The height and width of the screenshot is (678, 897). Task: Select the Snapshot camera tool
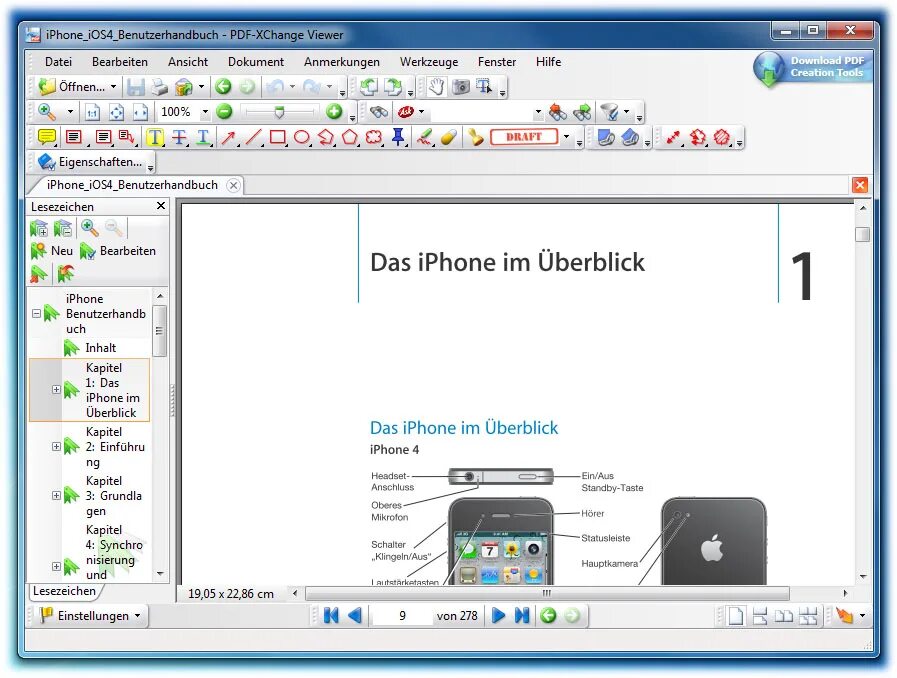(461, 87)
